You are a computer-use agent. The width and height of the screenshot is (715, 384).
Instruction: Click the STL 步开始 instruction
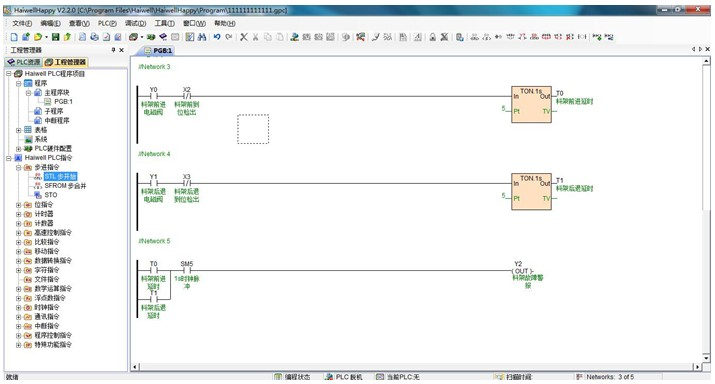[x=60, y=176]
